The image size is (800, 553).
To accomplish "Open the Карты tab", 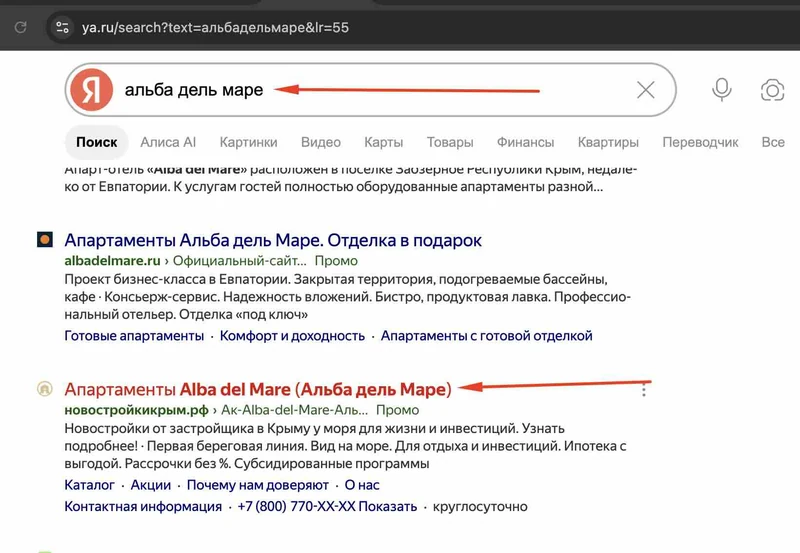I will click(x=384, y=142).
